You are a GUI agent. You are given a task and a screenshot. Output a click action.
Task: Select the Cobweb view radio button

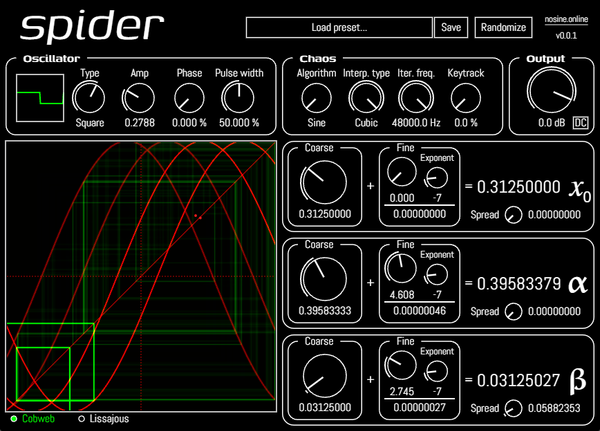pyautogui.click(x=14, y=419)
